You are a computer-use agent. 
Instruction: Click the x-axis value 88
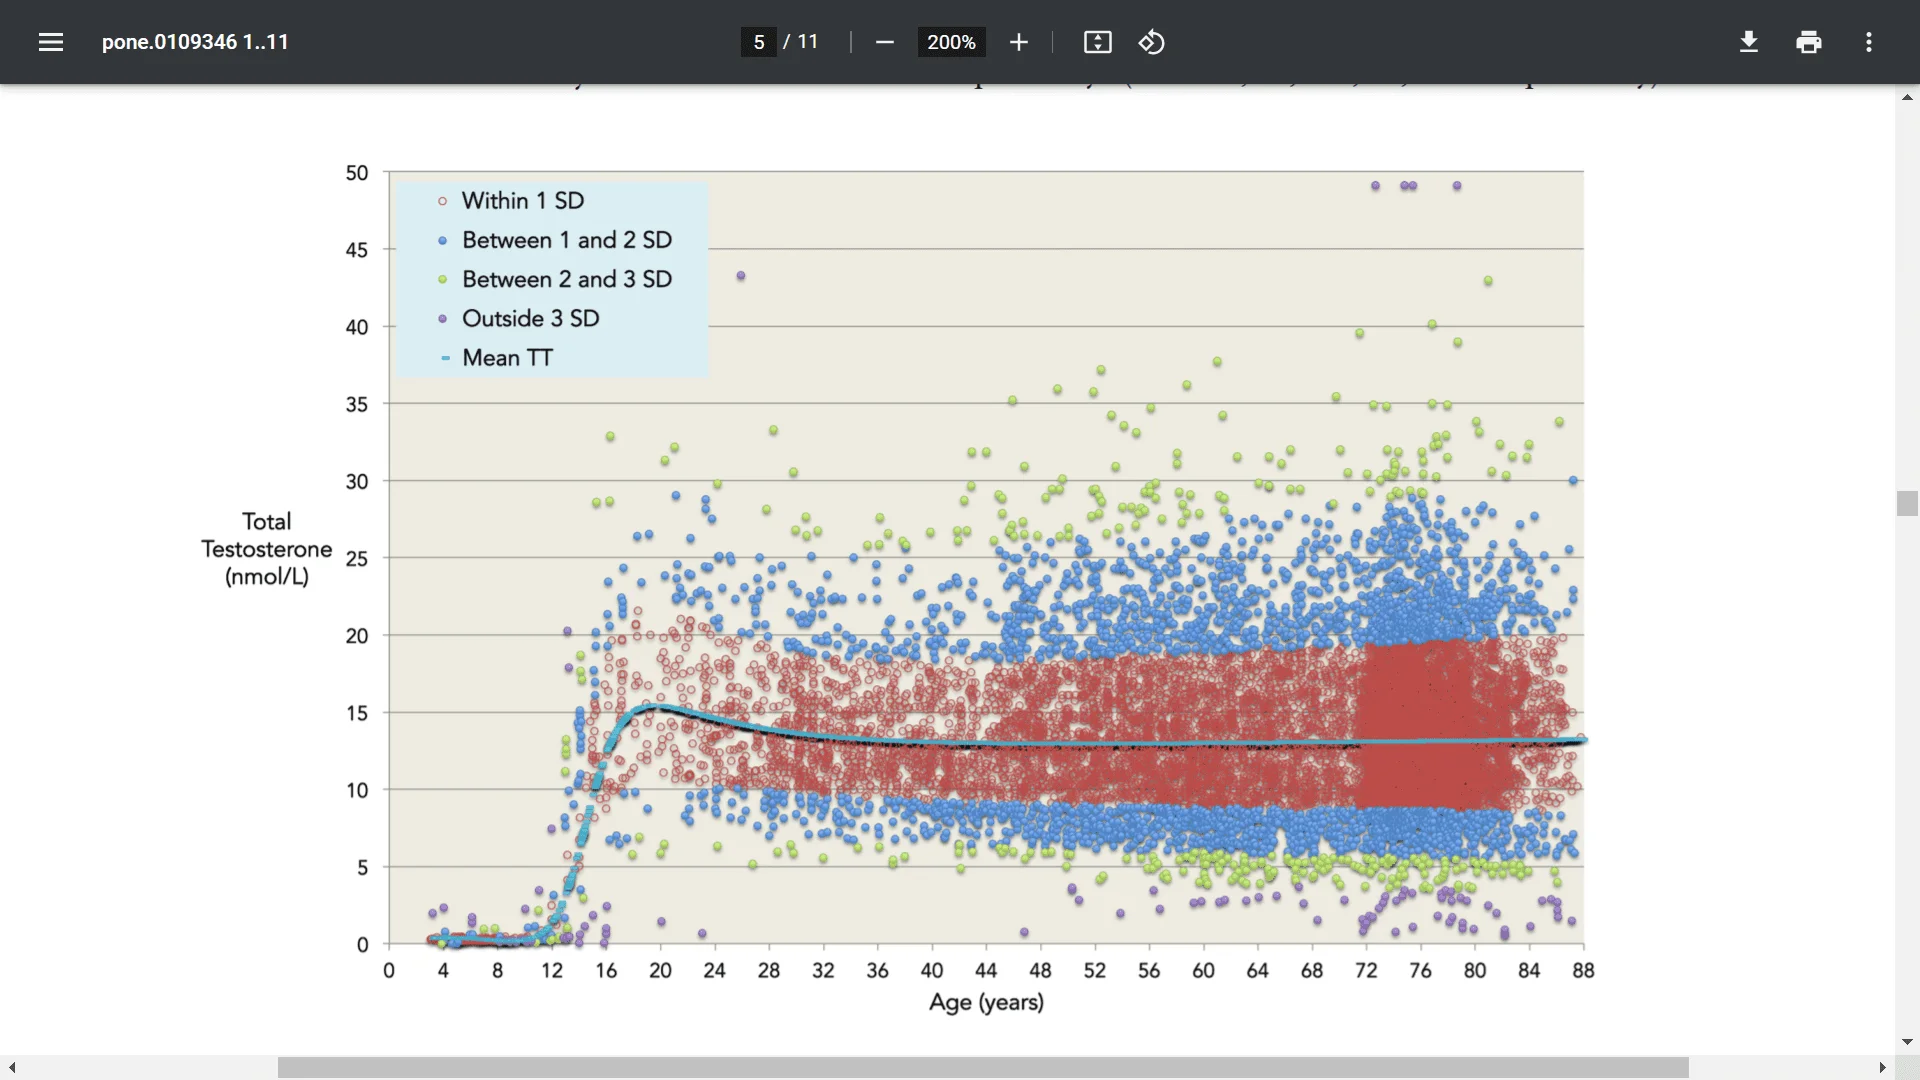tap(1583, 971)
